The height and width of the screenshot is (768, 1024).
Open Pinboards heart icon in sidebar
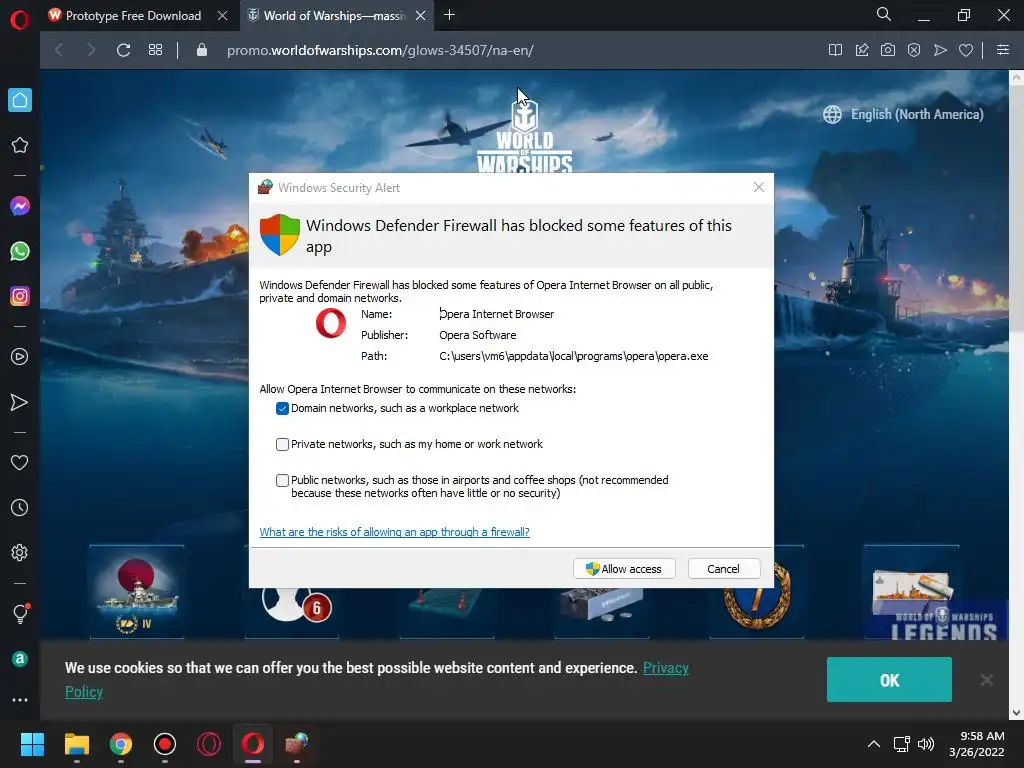point(20,462)
